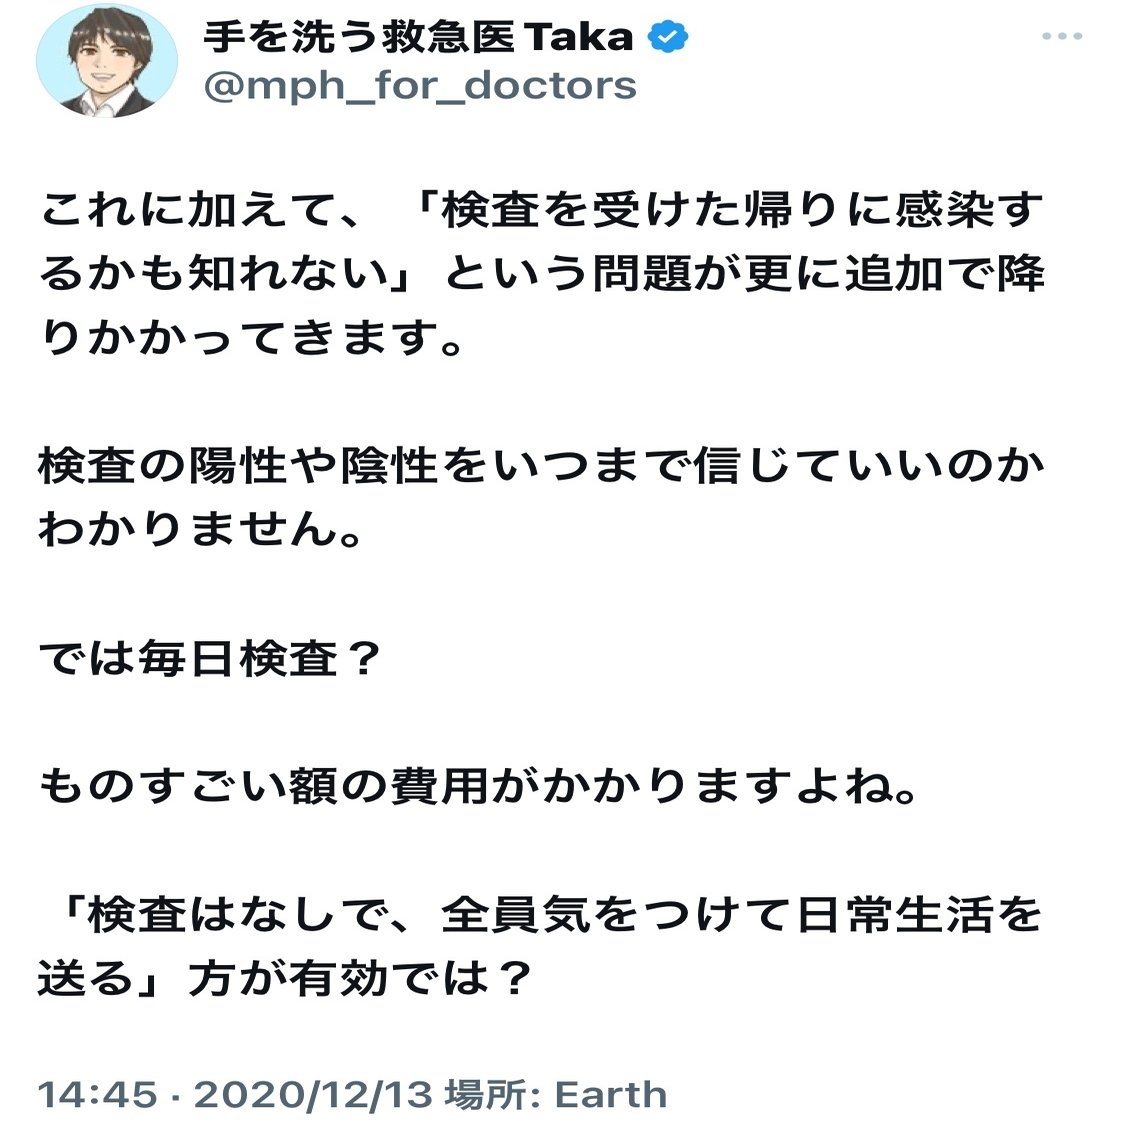Select the line starting with これに加えて
Screen dimensions: 1125x1125
coord(541,210)
